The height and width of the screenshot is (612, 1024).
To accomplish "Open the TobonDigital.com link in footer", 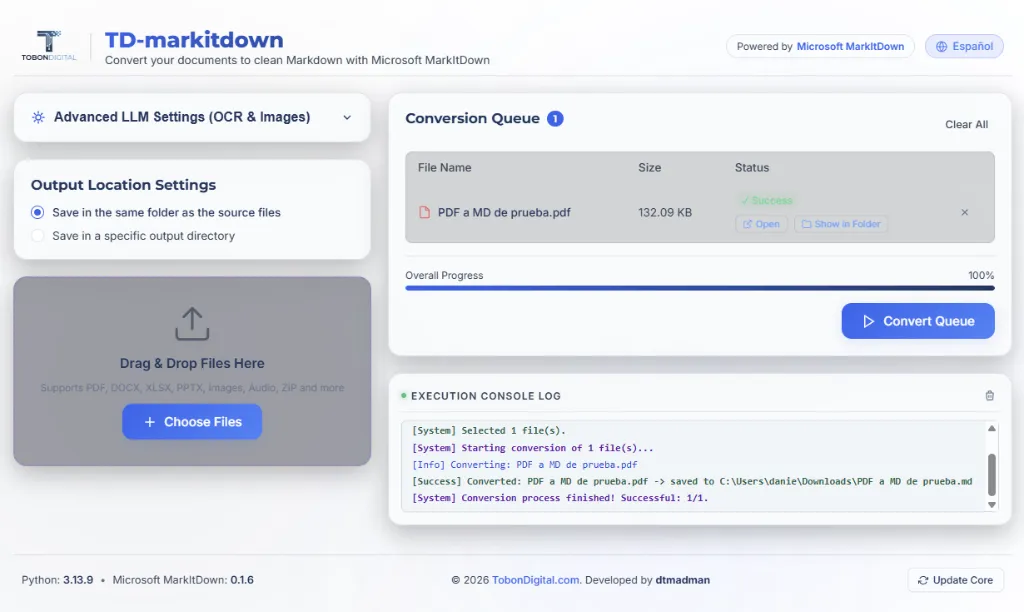I will pos(536,580).
